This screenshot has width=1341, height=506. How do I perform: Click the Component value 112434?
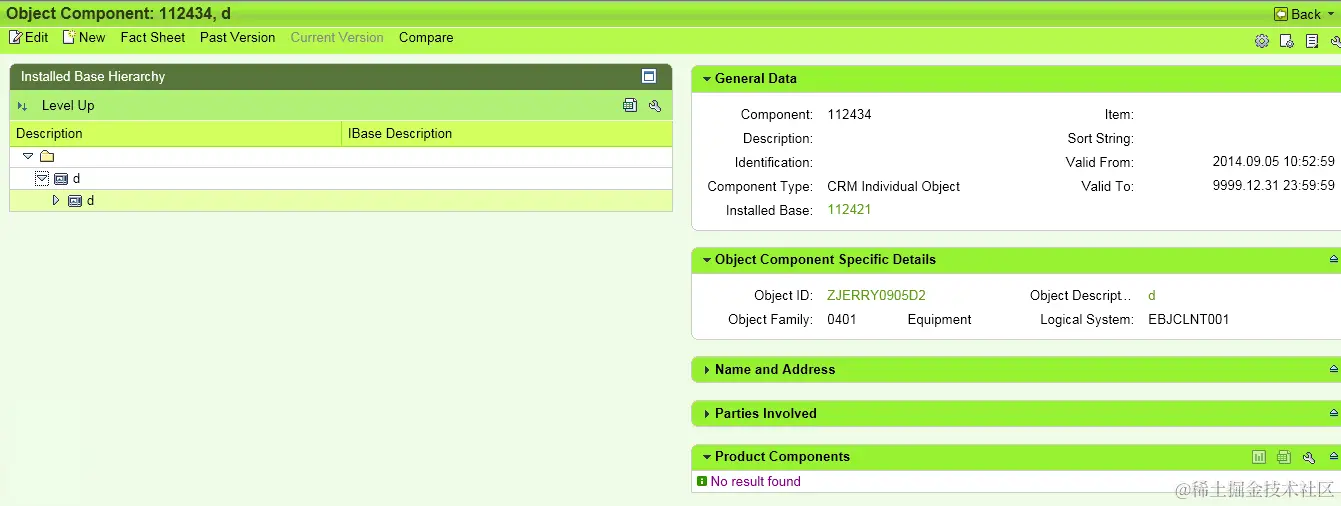pos(850,114)
